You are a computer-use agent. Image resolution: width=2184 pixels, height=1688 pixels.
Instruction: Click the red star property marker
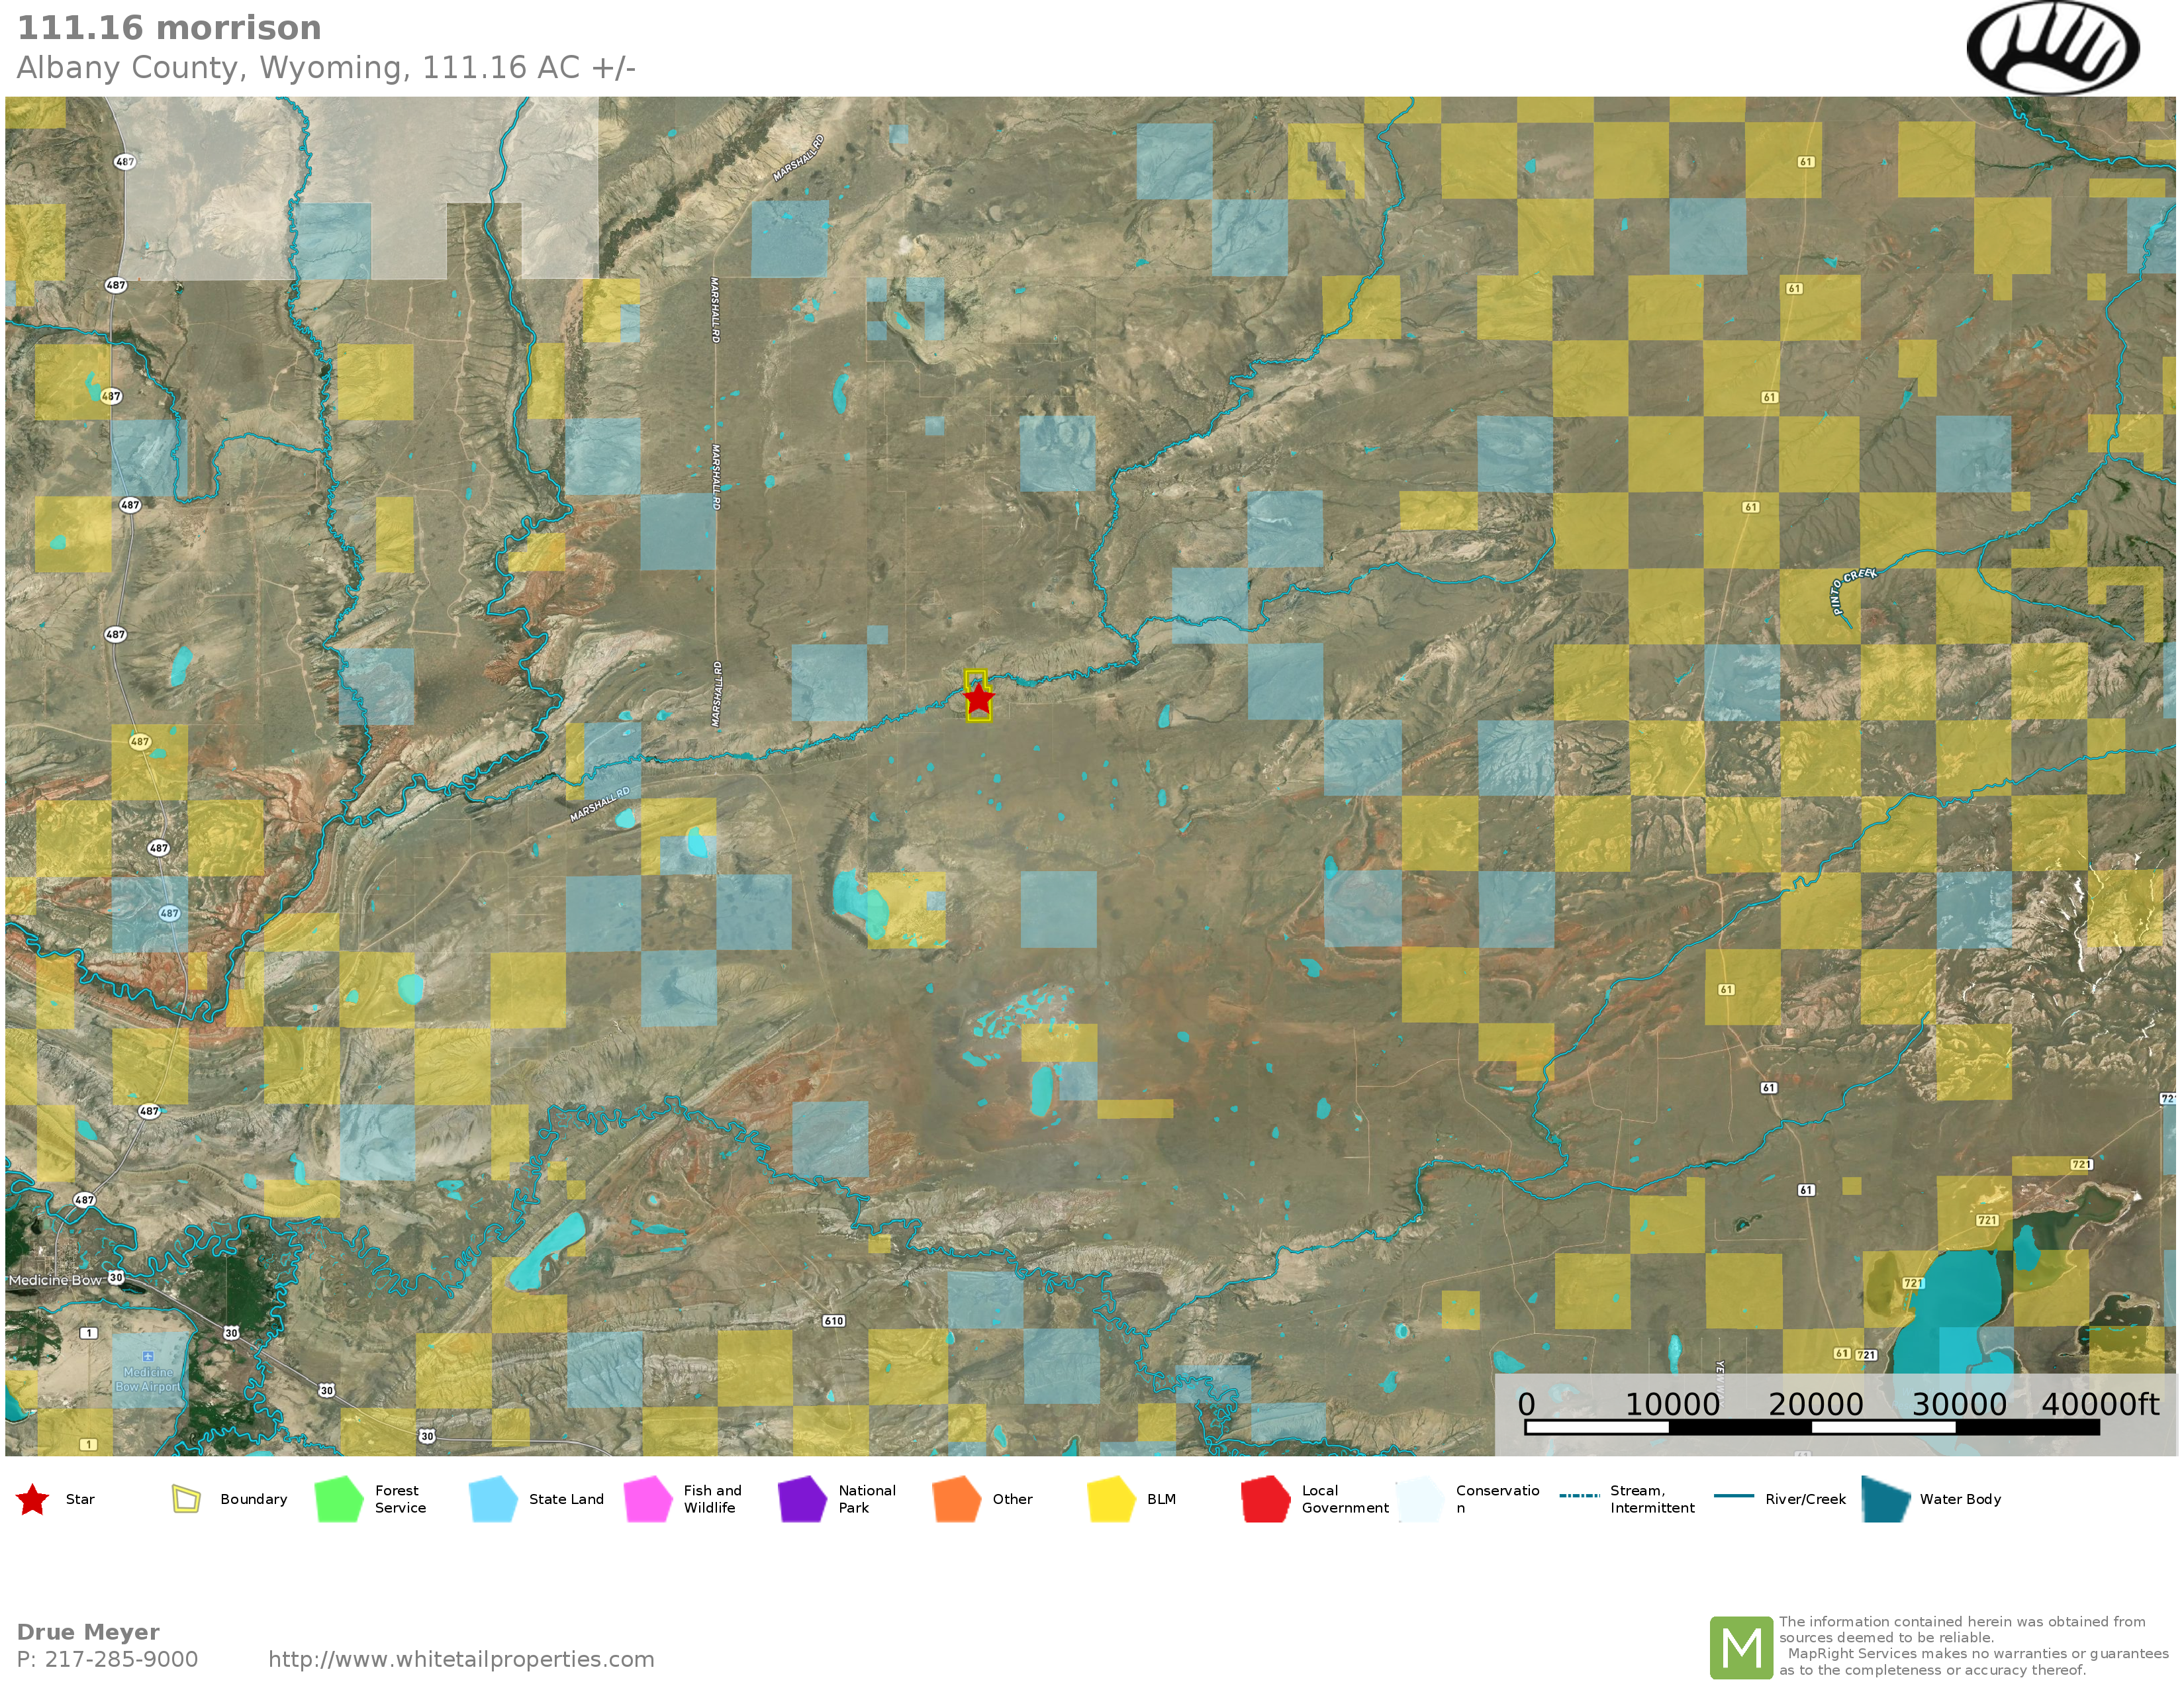point(978,698)
